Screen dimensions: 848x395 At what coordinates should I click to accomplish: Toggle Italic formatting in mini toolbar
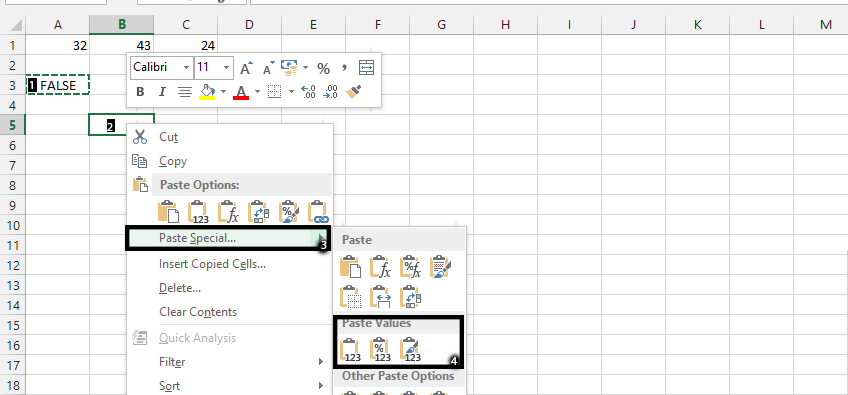(162, 92)
